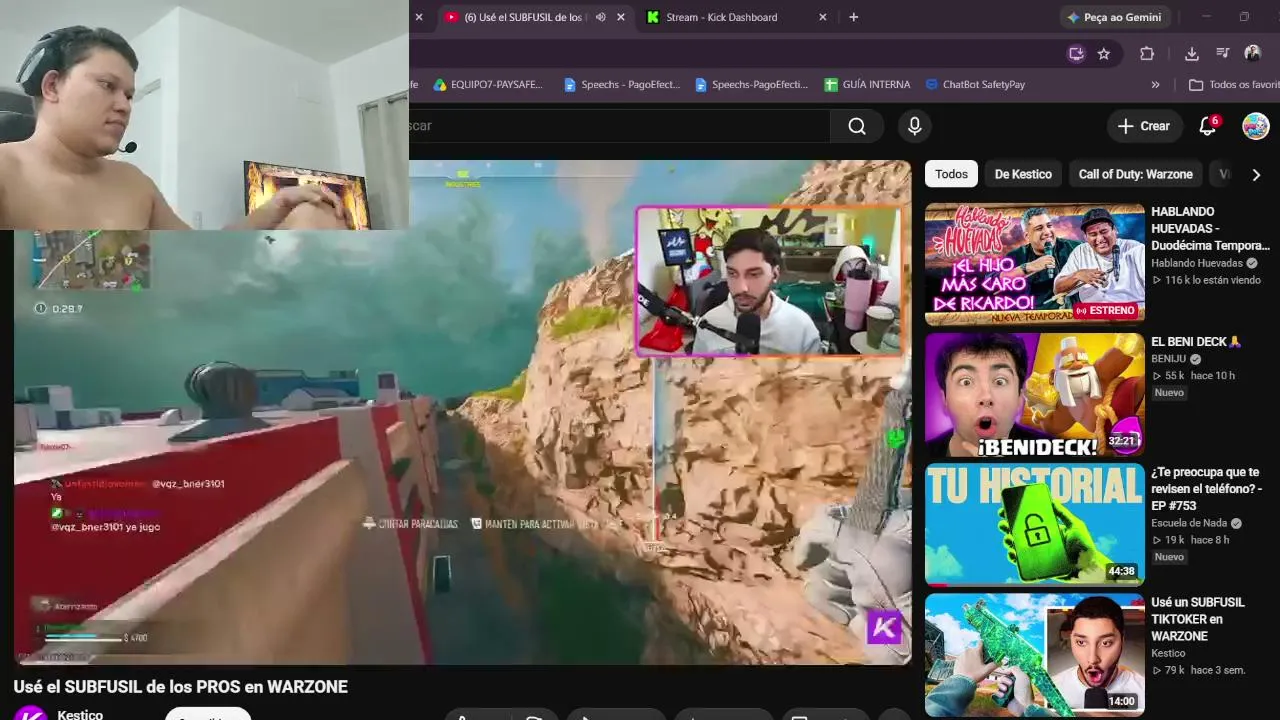Click the 14:00 duration label
Viewport: 1280px width, 720px height.
[x=1122, y=701]
